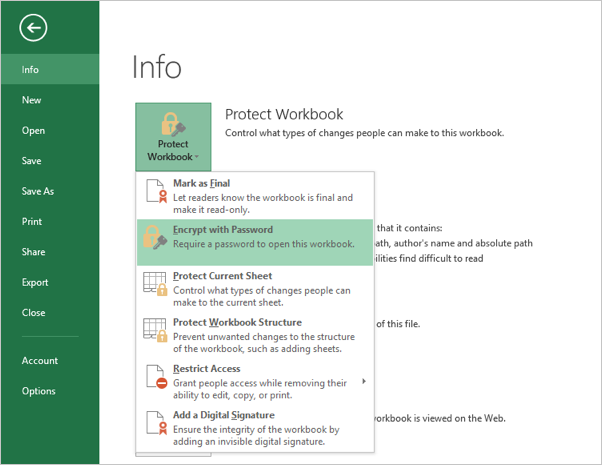The image size is (602, 465).
Task: Click Save in the backstage menu
Action: 32,161
